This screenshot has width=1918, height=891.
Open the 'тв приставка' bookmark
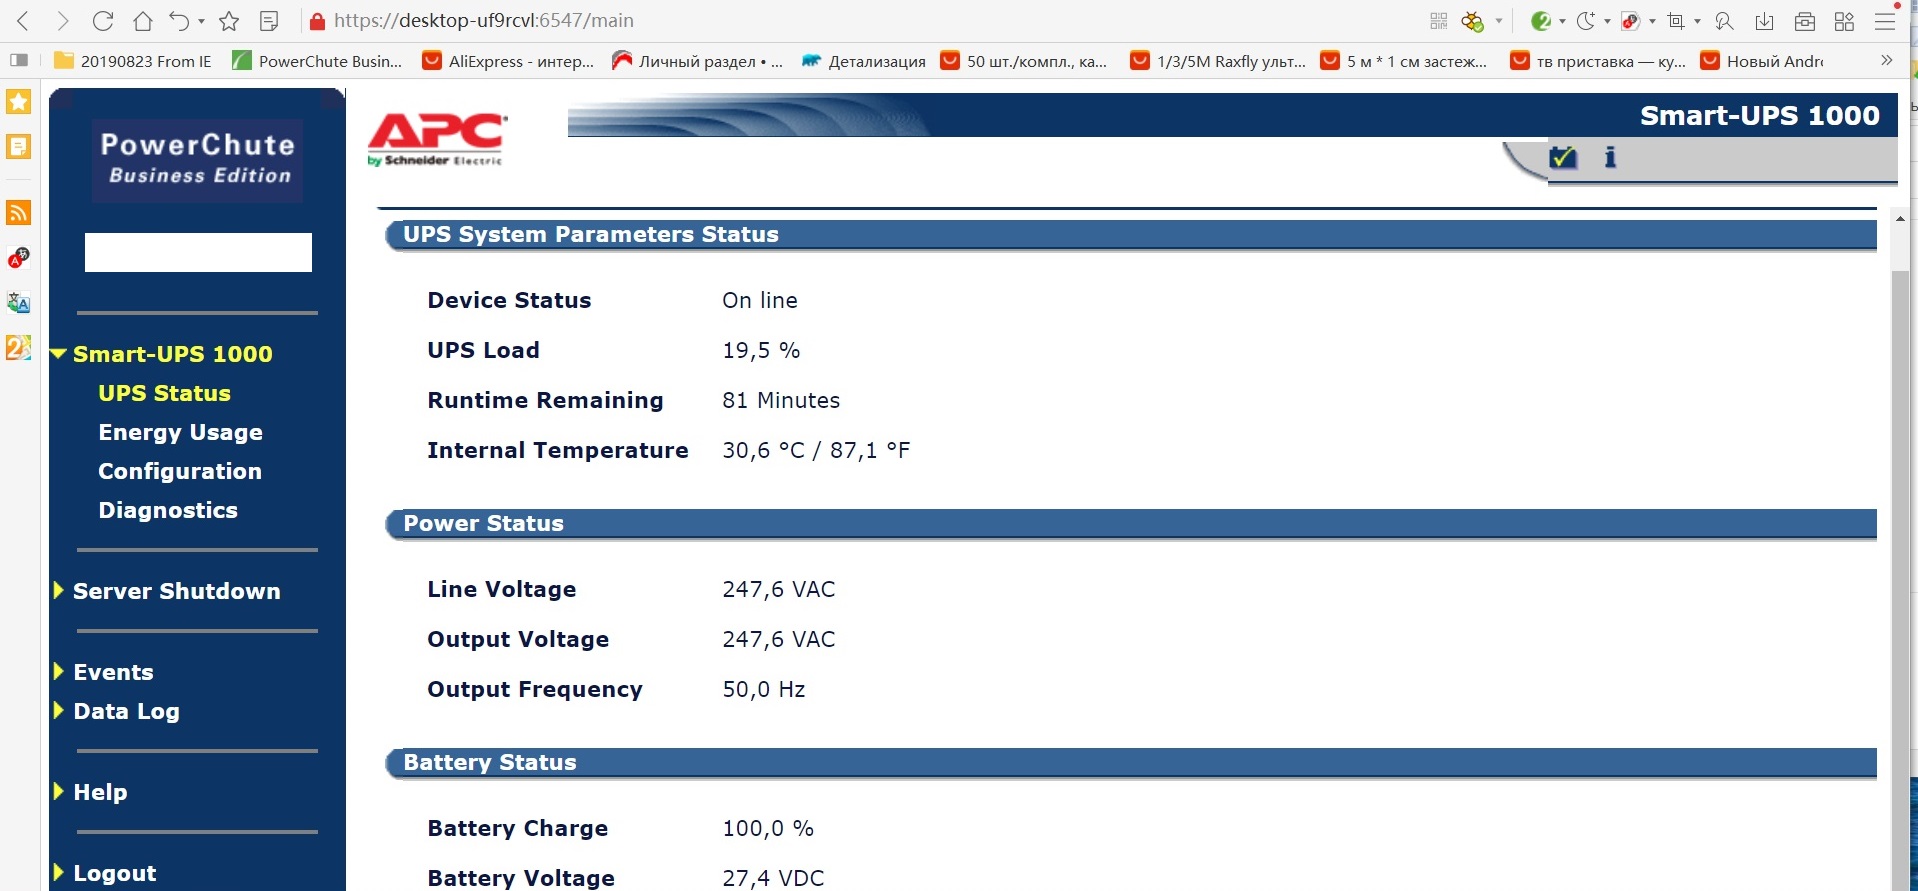tap(1598, 61)
